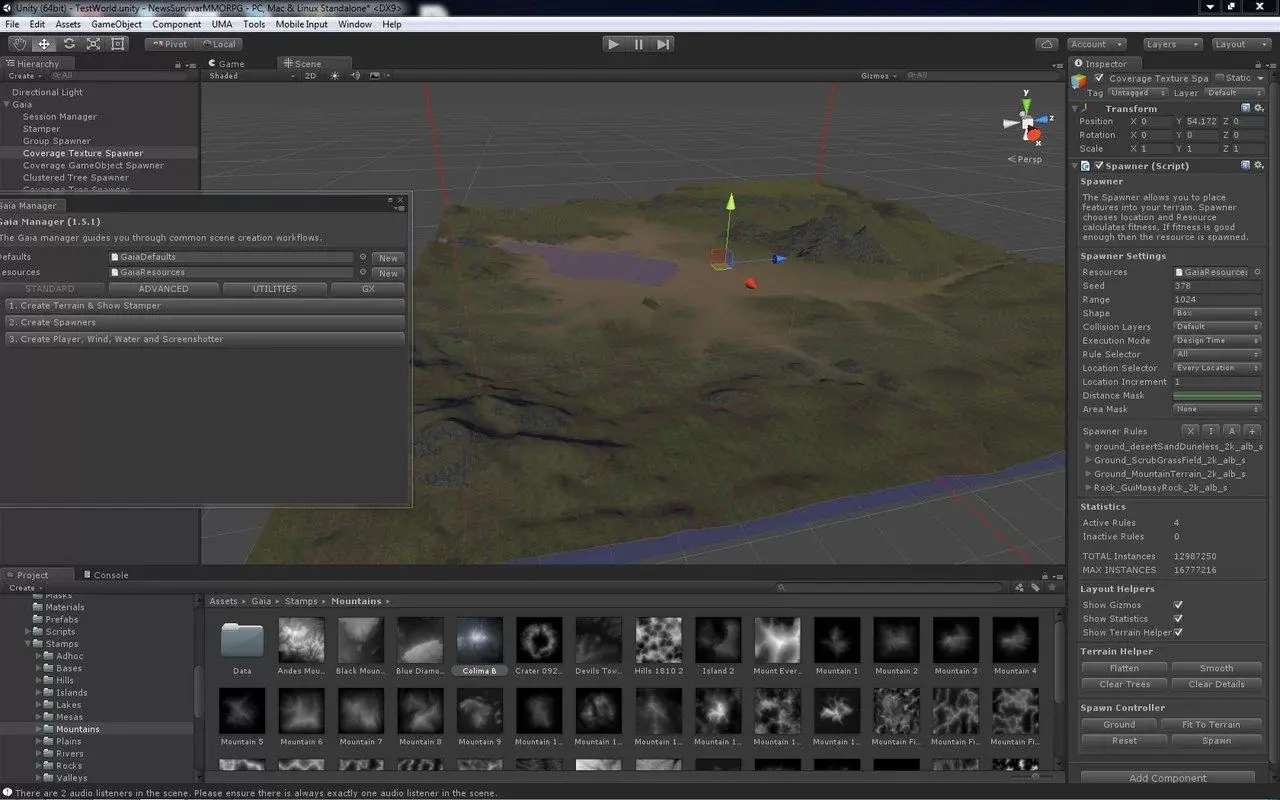1280x800 pixels.
Task: Select the Scale tool in the toolbar
Action: click(93, 44)
